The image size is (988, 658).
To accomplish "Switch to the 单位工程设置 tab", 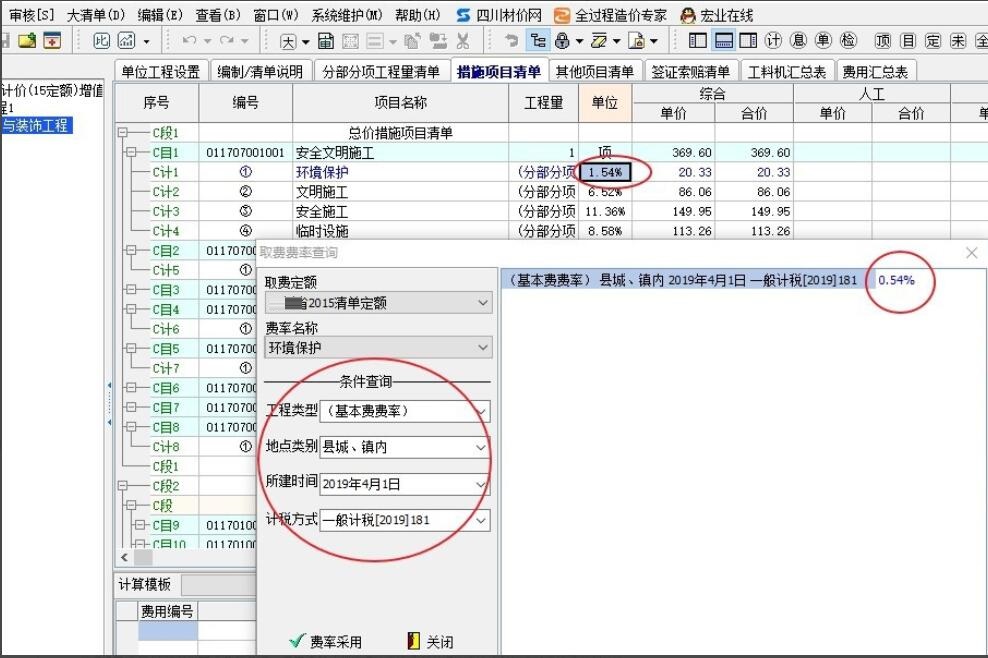I will coord(161,72).
